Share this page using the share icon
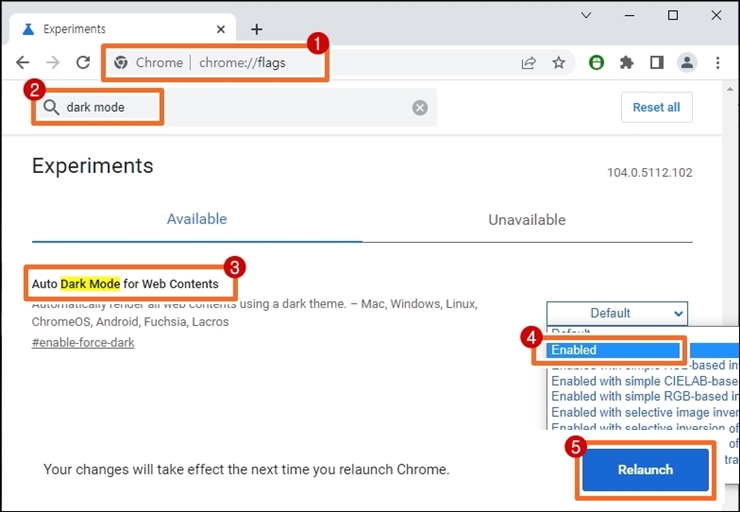 [529, 62]
